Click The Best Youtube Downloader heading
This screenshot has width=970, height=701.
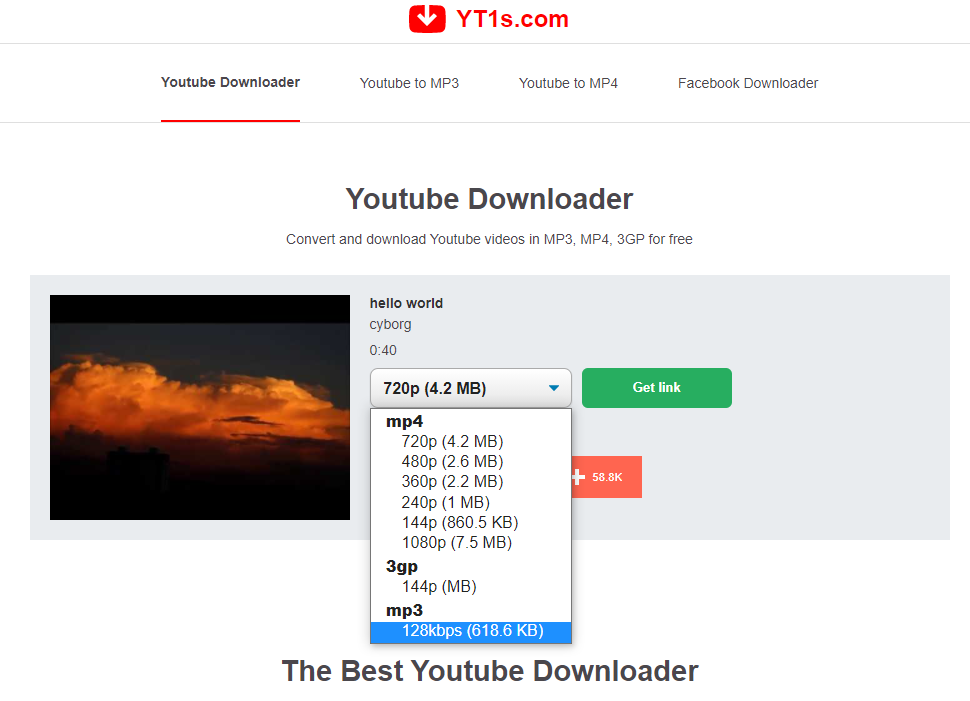[490, 671]
